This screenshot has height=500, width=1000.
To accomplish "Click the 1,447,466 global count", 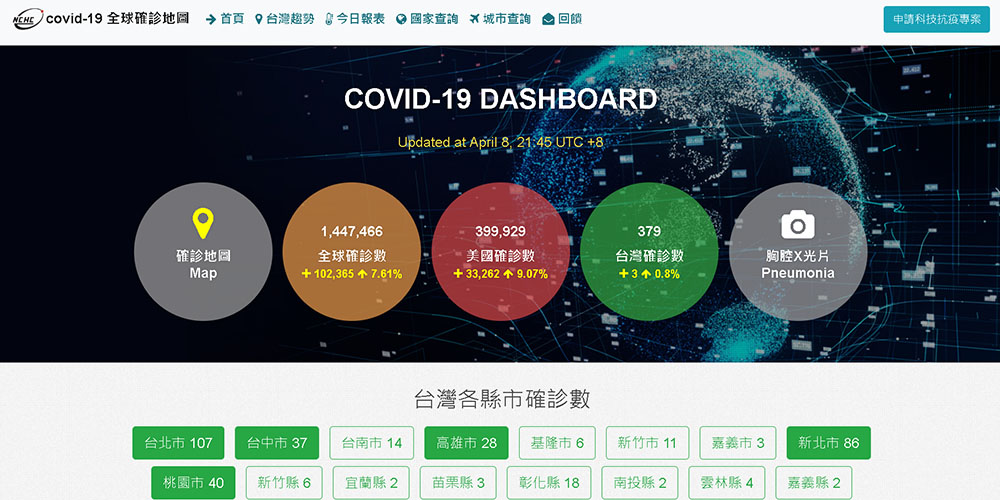I will 352,232.
